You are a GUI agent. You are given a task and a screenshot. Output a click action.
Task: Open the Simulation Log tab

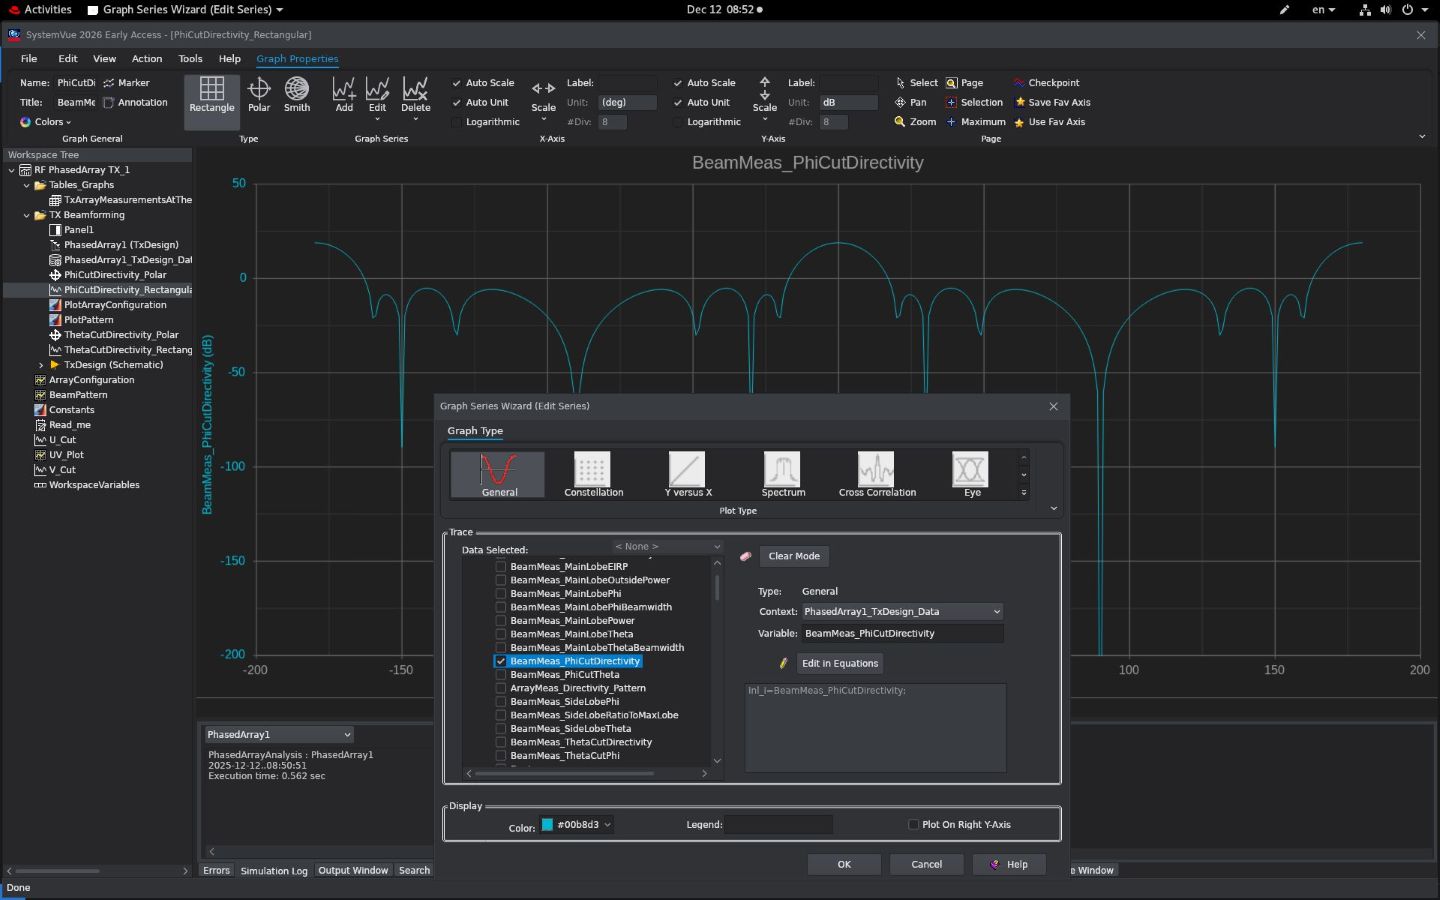(x=274, y=871)
